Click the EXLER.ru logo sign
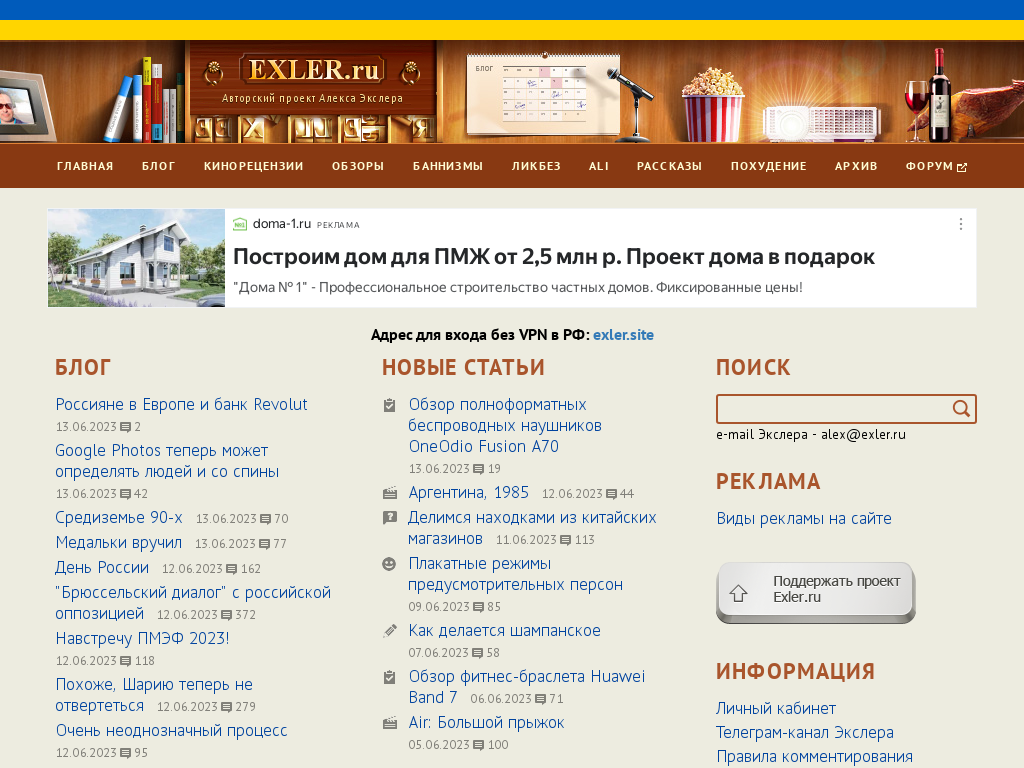Viewport: 1024px width, 768px height. [x=313, y=70]
